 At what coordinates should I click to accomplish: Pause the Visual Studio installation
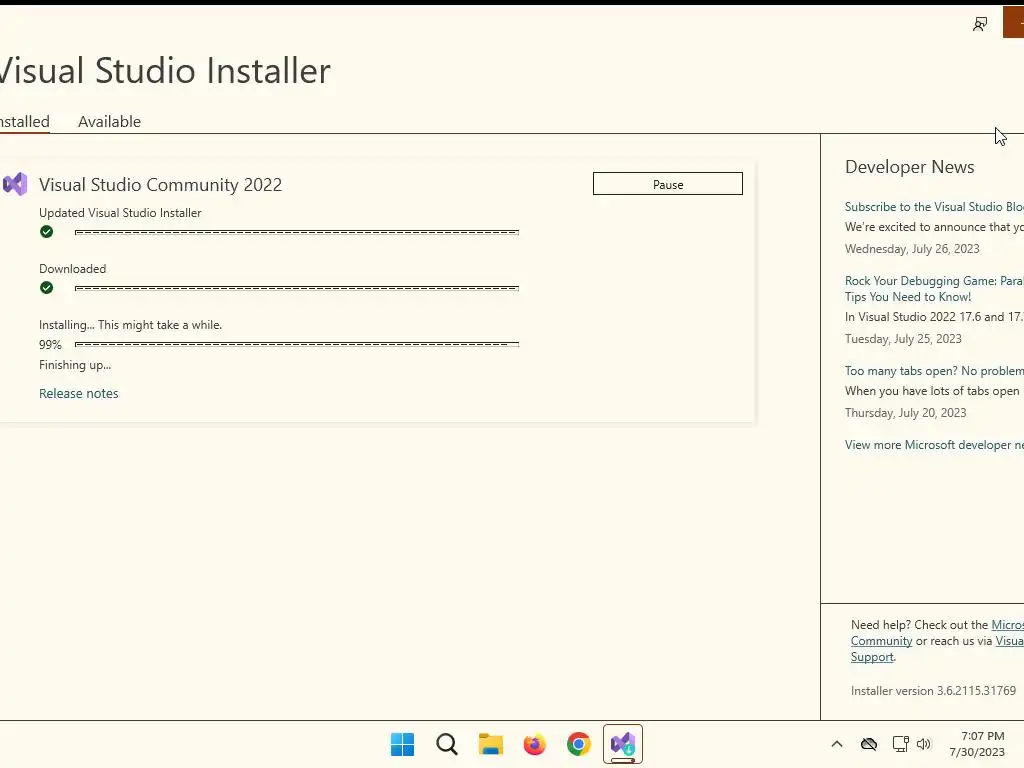click(x=667, y=184)
